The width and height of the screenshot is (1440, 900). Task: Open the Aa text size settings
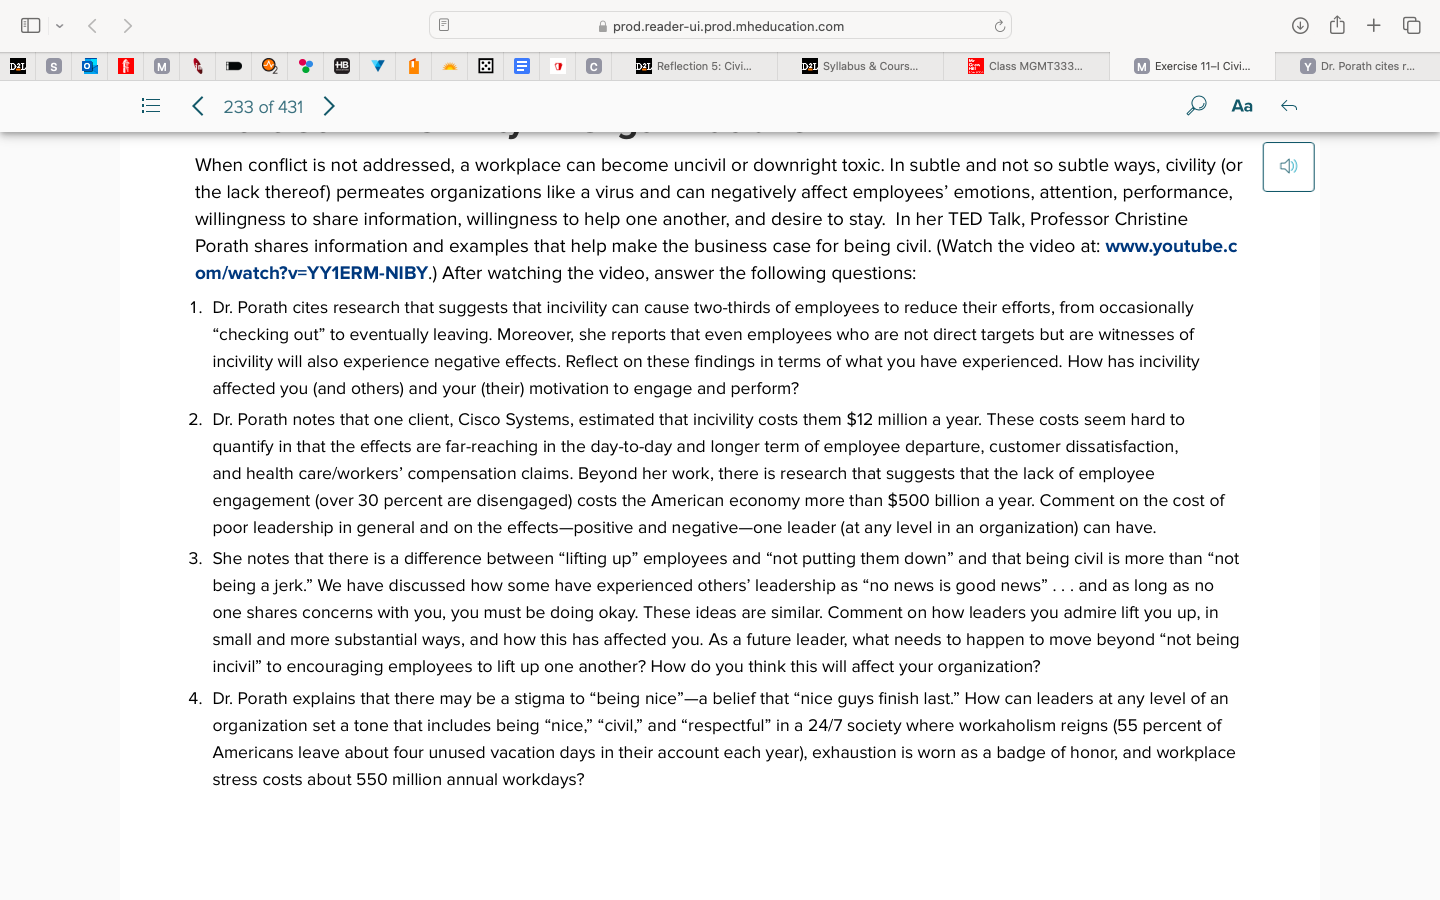[1242, 106]
